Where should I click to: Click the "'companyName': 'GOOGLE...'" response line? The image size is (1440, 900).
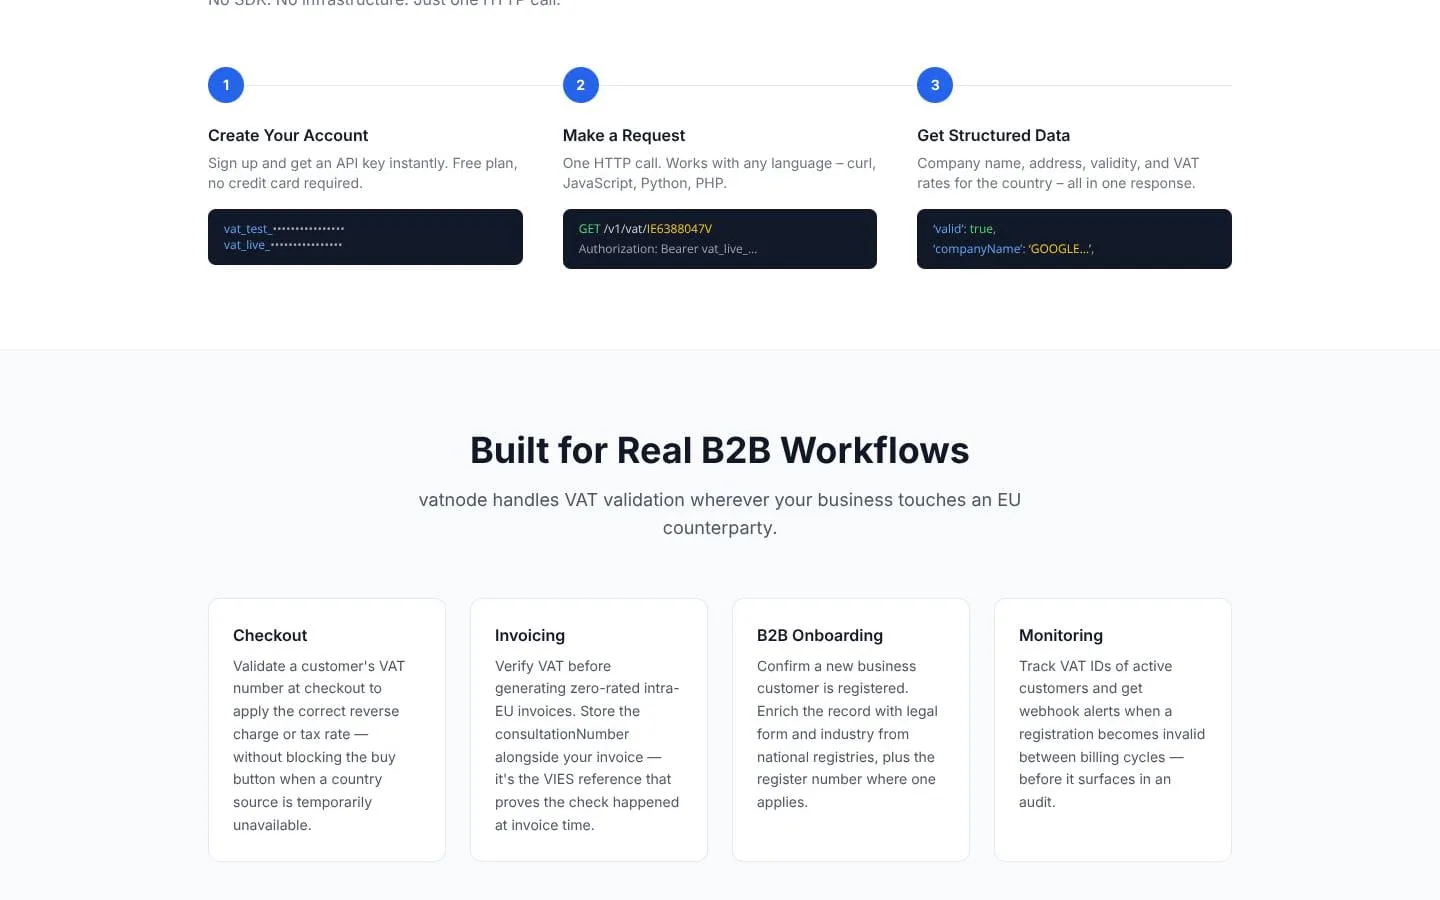click(x=1013, y=249)
